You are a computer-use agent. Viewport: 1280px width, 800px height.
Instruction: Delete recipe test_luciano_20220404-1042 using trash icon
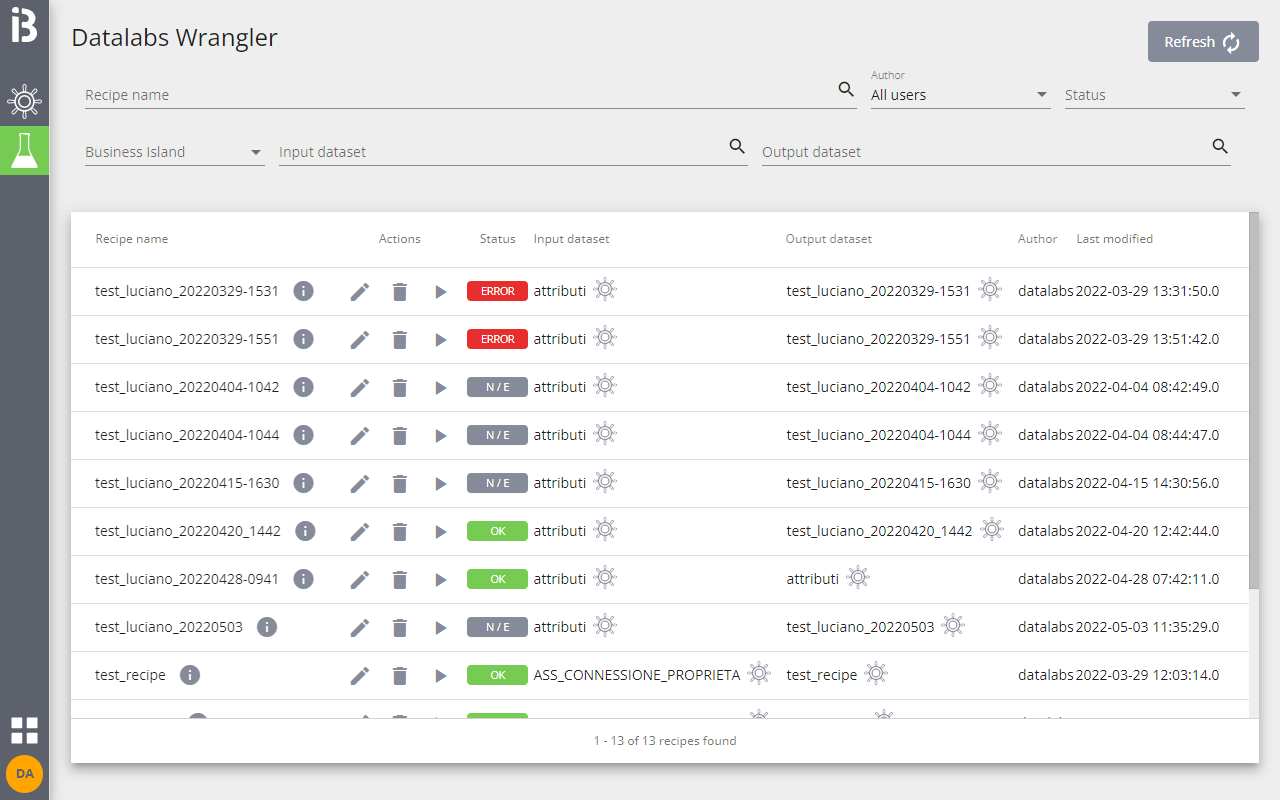(x=400, y=388)
